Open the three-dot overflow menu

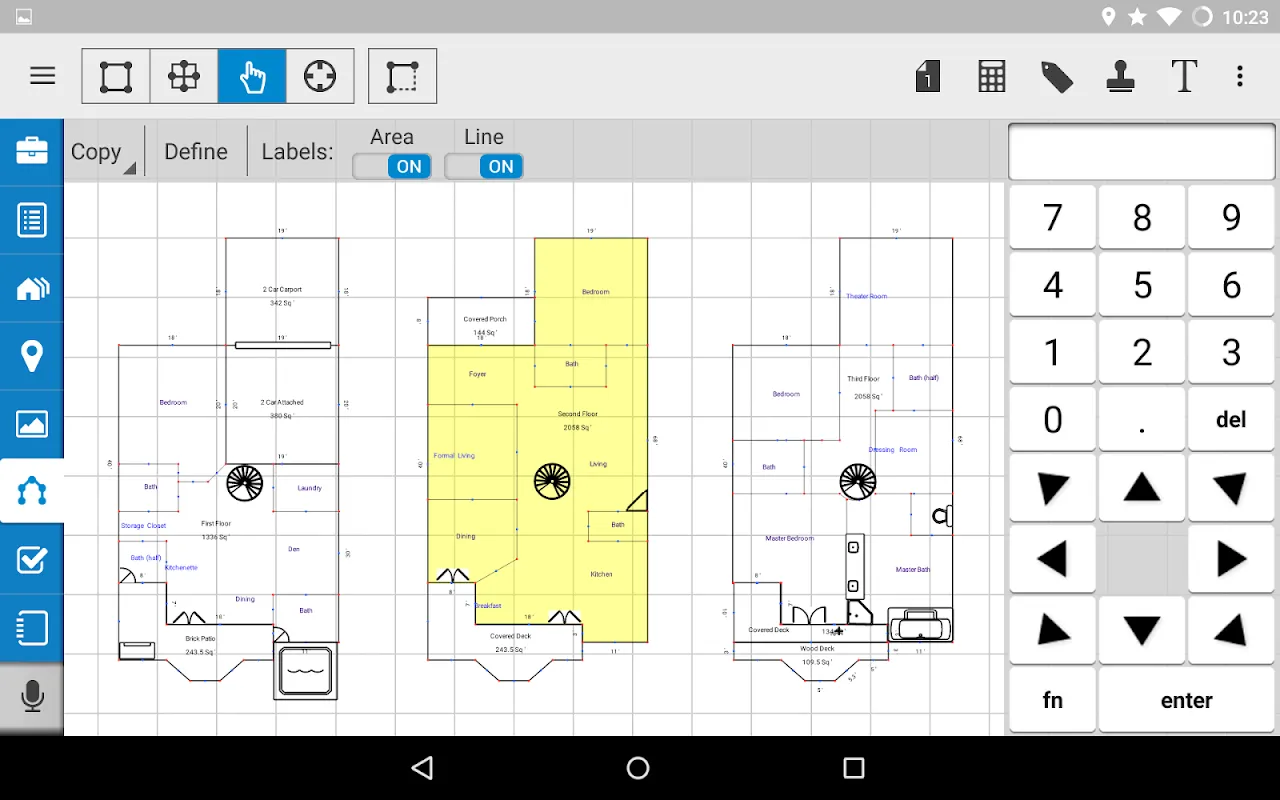[x=1240, y=76]
